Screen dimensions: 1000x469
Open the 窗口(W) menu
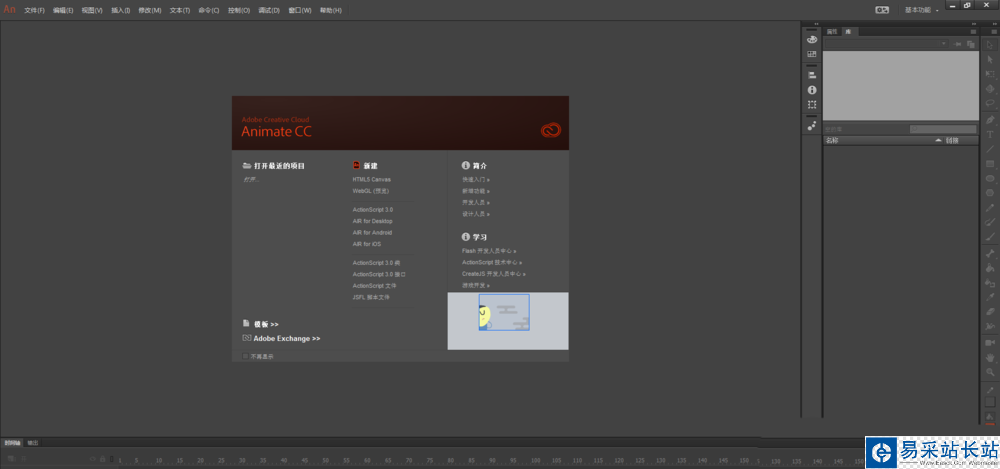(x=300, y=10)
